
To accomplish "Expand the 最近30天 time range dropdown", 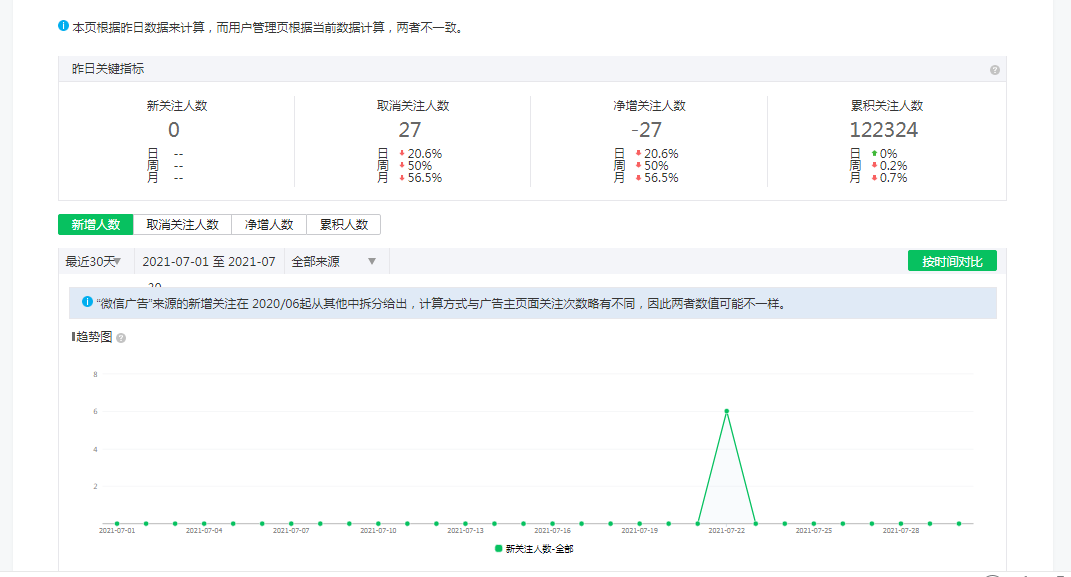I will [x=94, y=261].
